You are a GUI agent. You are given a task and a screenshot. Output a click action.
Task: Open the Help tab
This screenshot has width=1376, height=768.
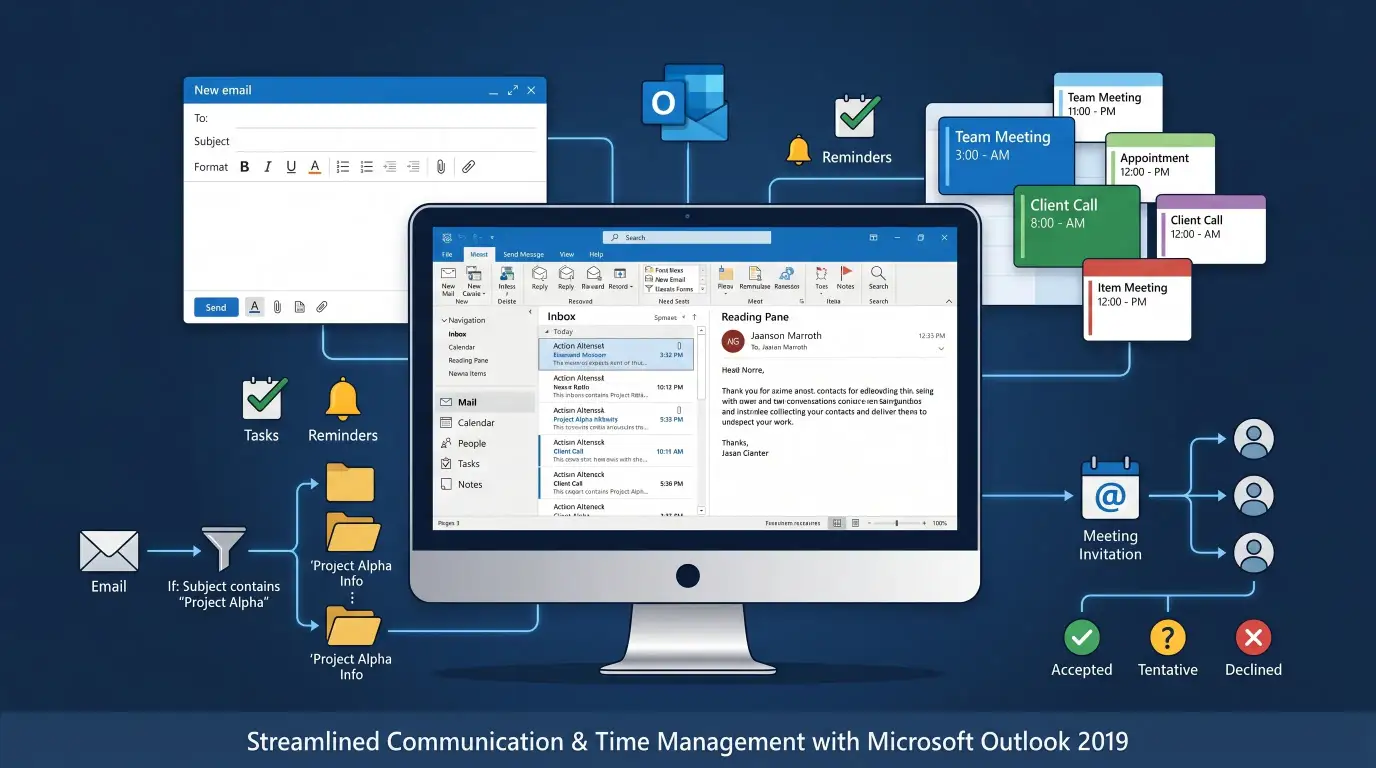[x=596, y=254]
